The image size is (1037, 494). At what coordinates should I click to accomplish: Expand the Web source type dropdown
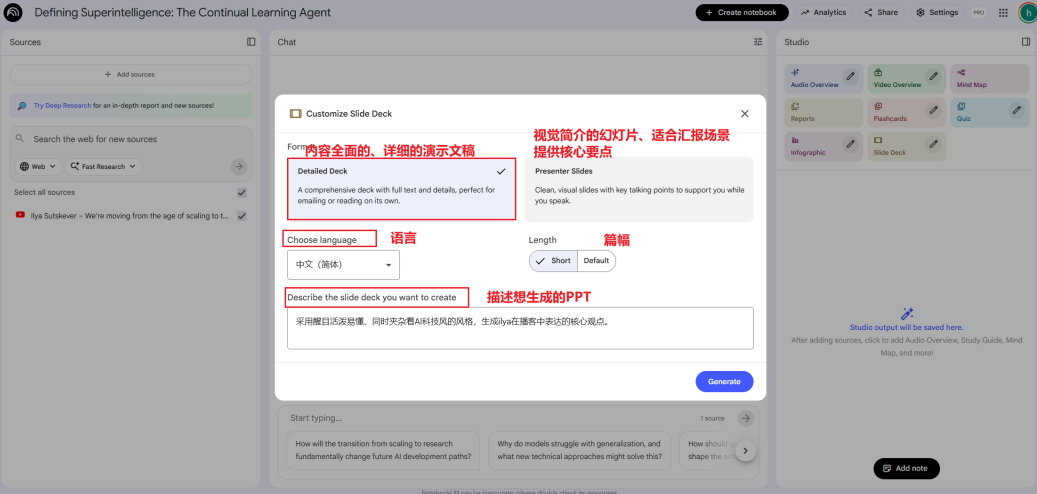click(39, 167)
